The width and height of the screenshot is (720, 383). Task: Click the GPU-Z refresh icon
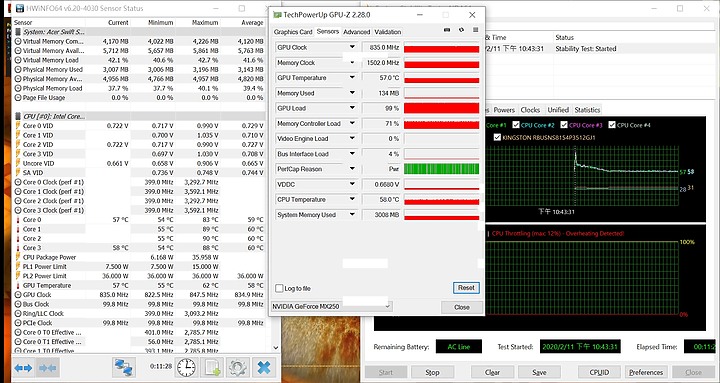pos(461,30)
